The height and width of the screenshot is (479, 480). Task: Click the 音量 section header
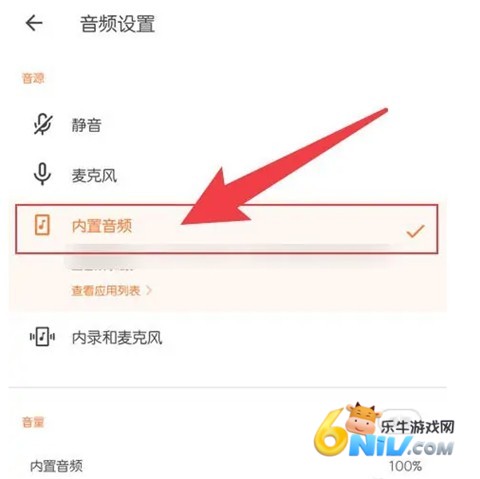[33, 422]
